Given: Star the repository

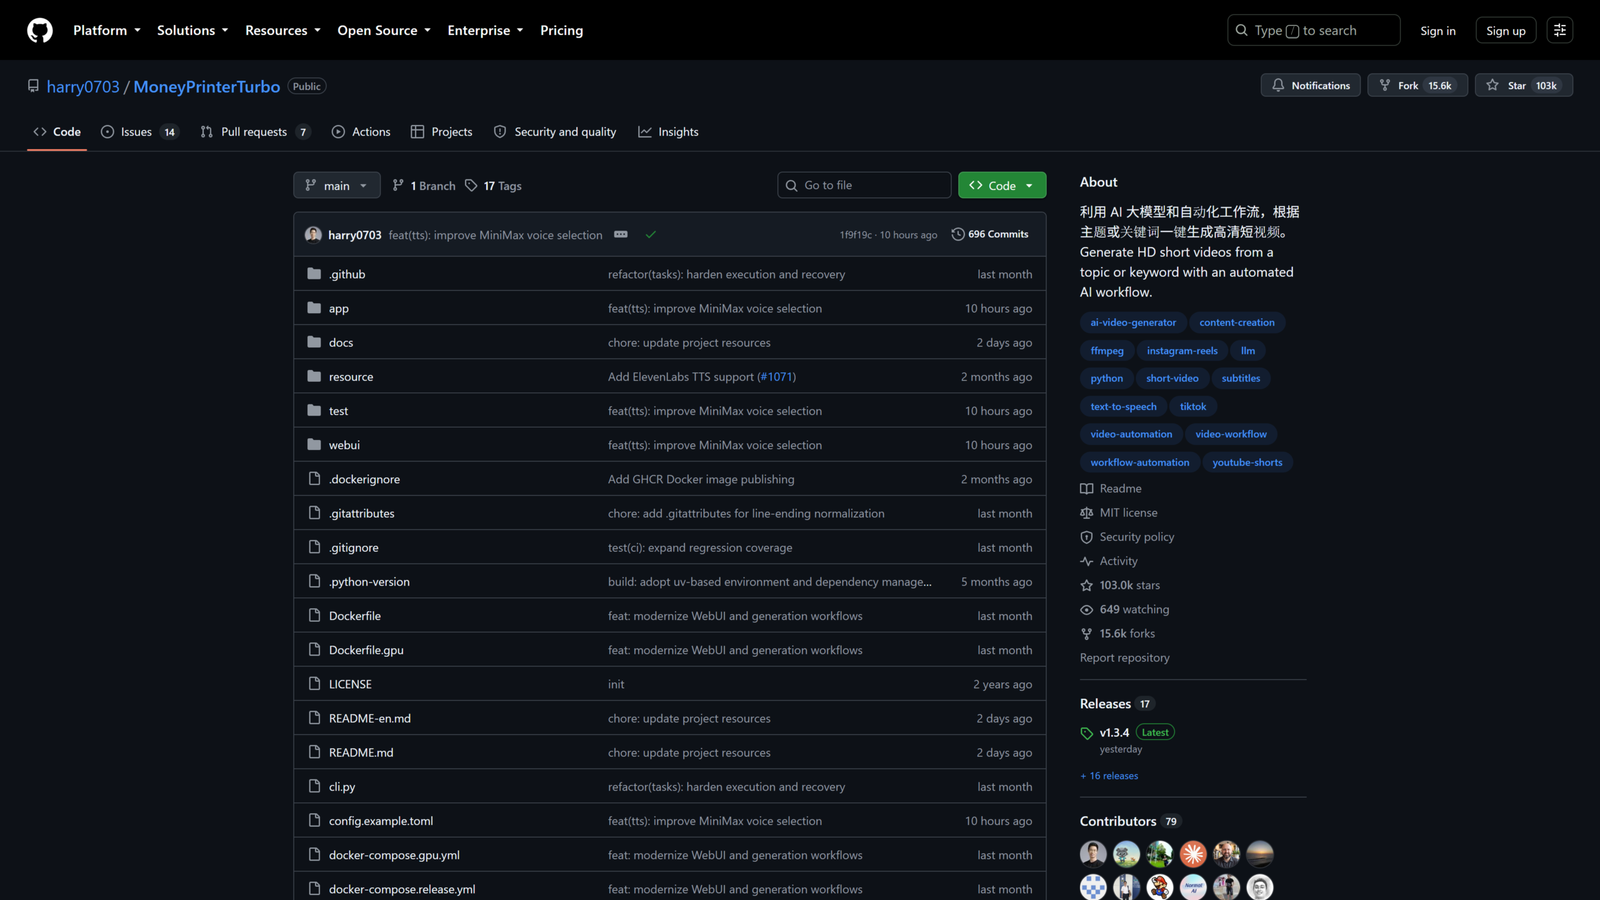Looking at the screenshot, I should [1524, 85].
